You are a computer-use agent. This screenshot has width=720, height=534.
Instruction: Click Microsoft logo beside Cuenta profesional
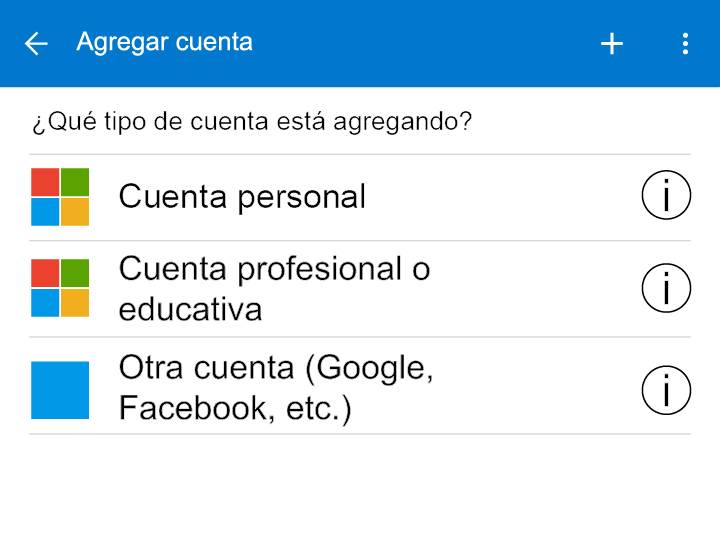click(60, 288)
